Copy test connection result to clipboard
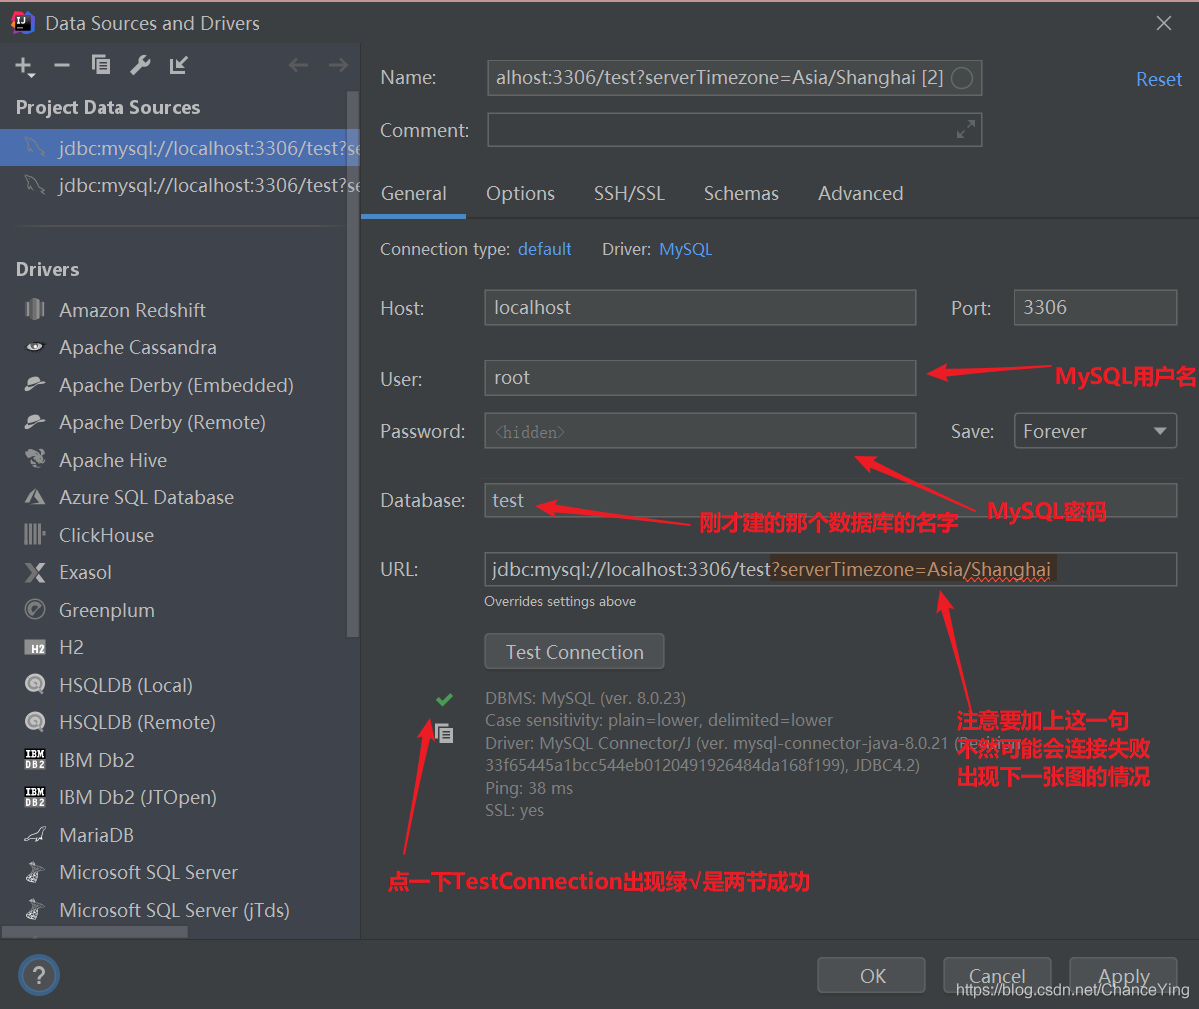The width and height of the screenshot is (1199, 1009). tap(444, 734)
